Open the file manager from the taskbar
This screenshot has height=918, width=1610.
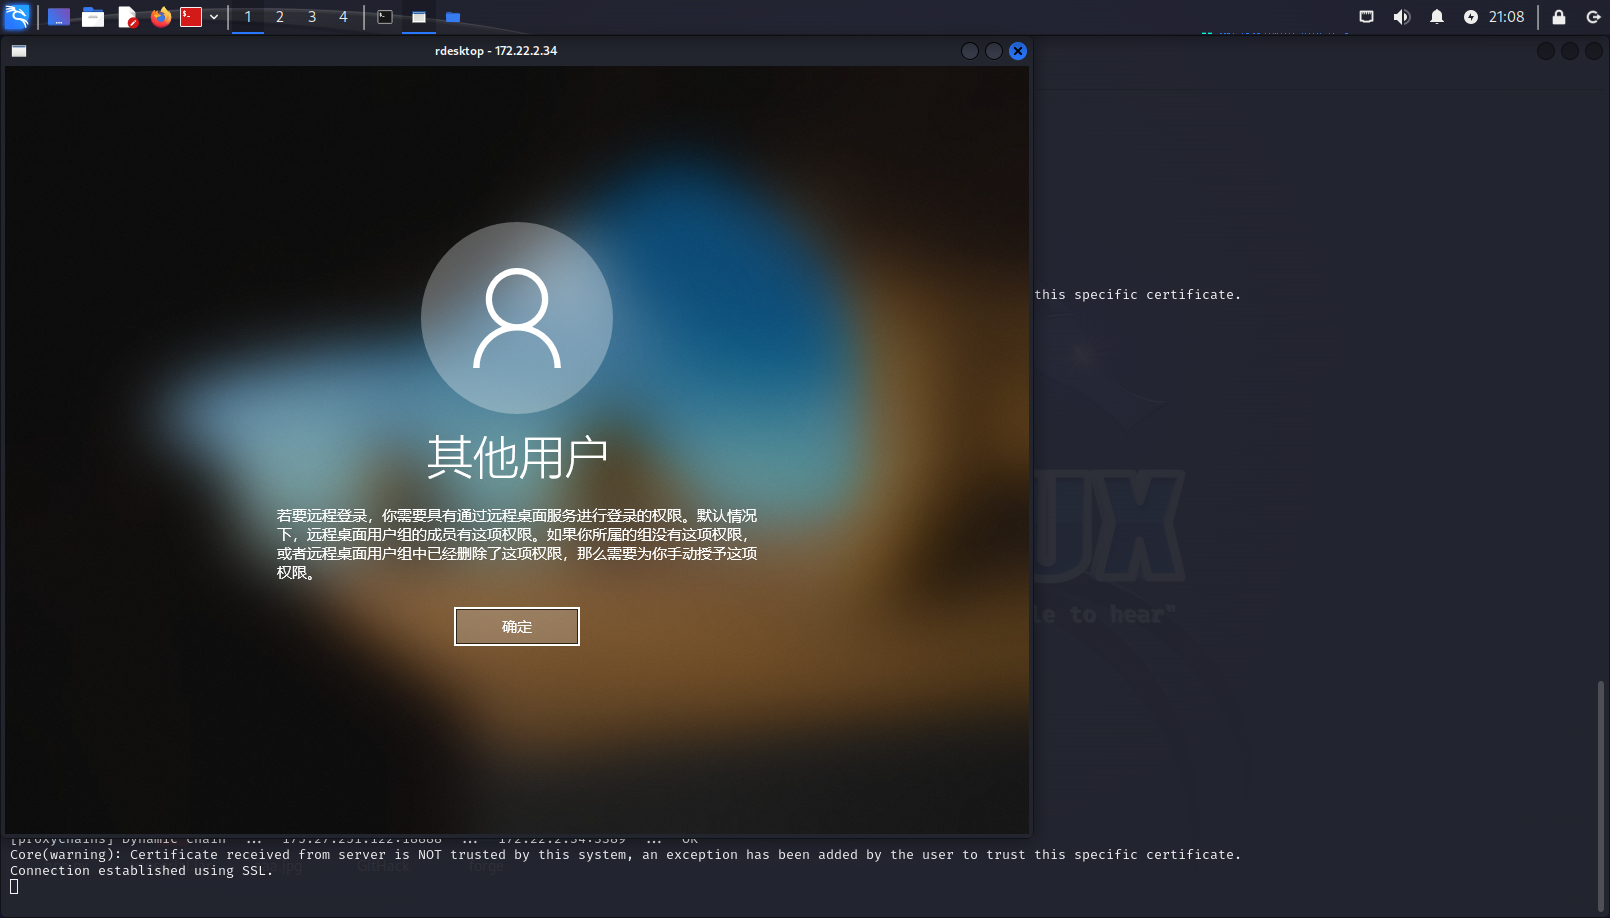[93, 16]
